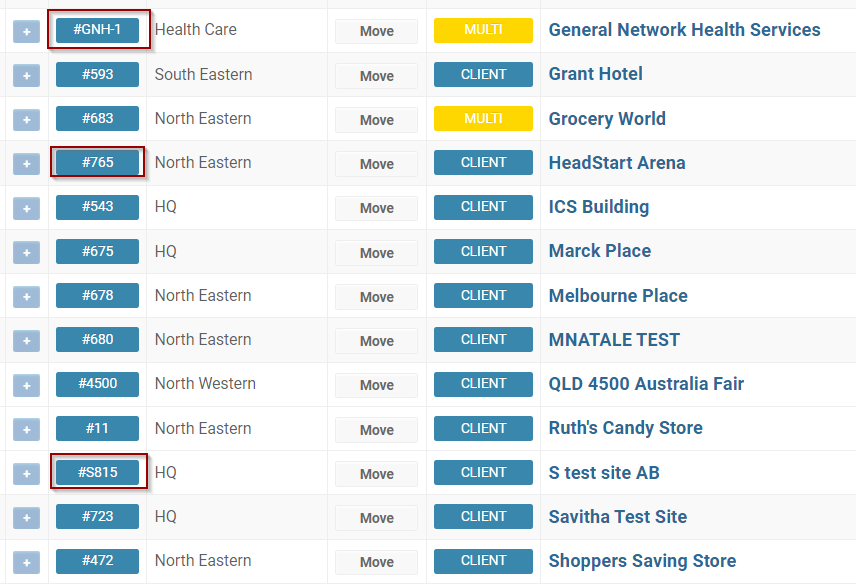
Task: Move the MNATALE TEST site
Action: point(377,341)
